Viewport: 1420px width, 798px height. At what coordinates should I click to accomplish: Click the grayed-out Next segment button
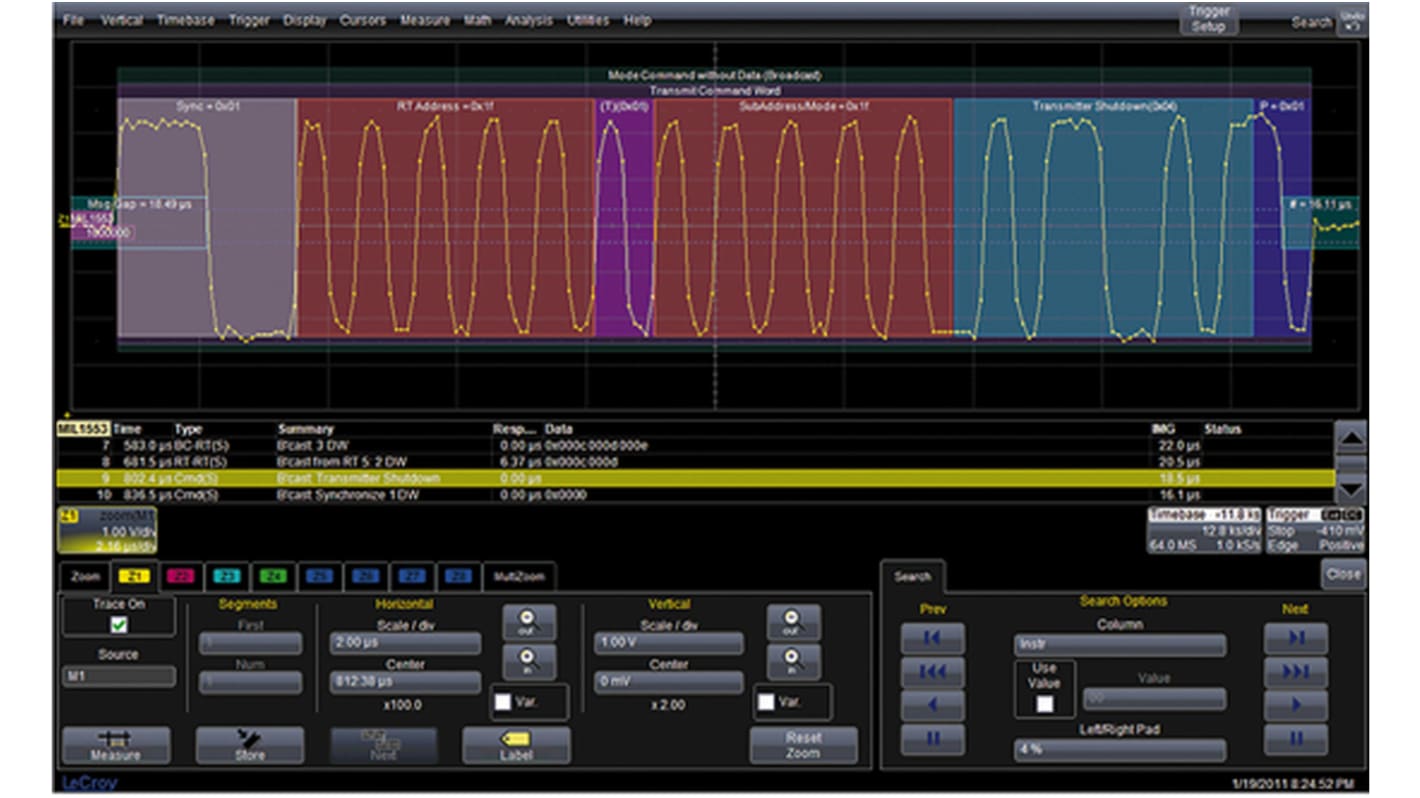(x=383, y=745)
